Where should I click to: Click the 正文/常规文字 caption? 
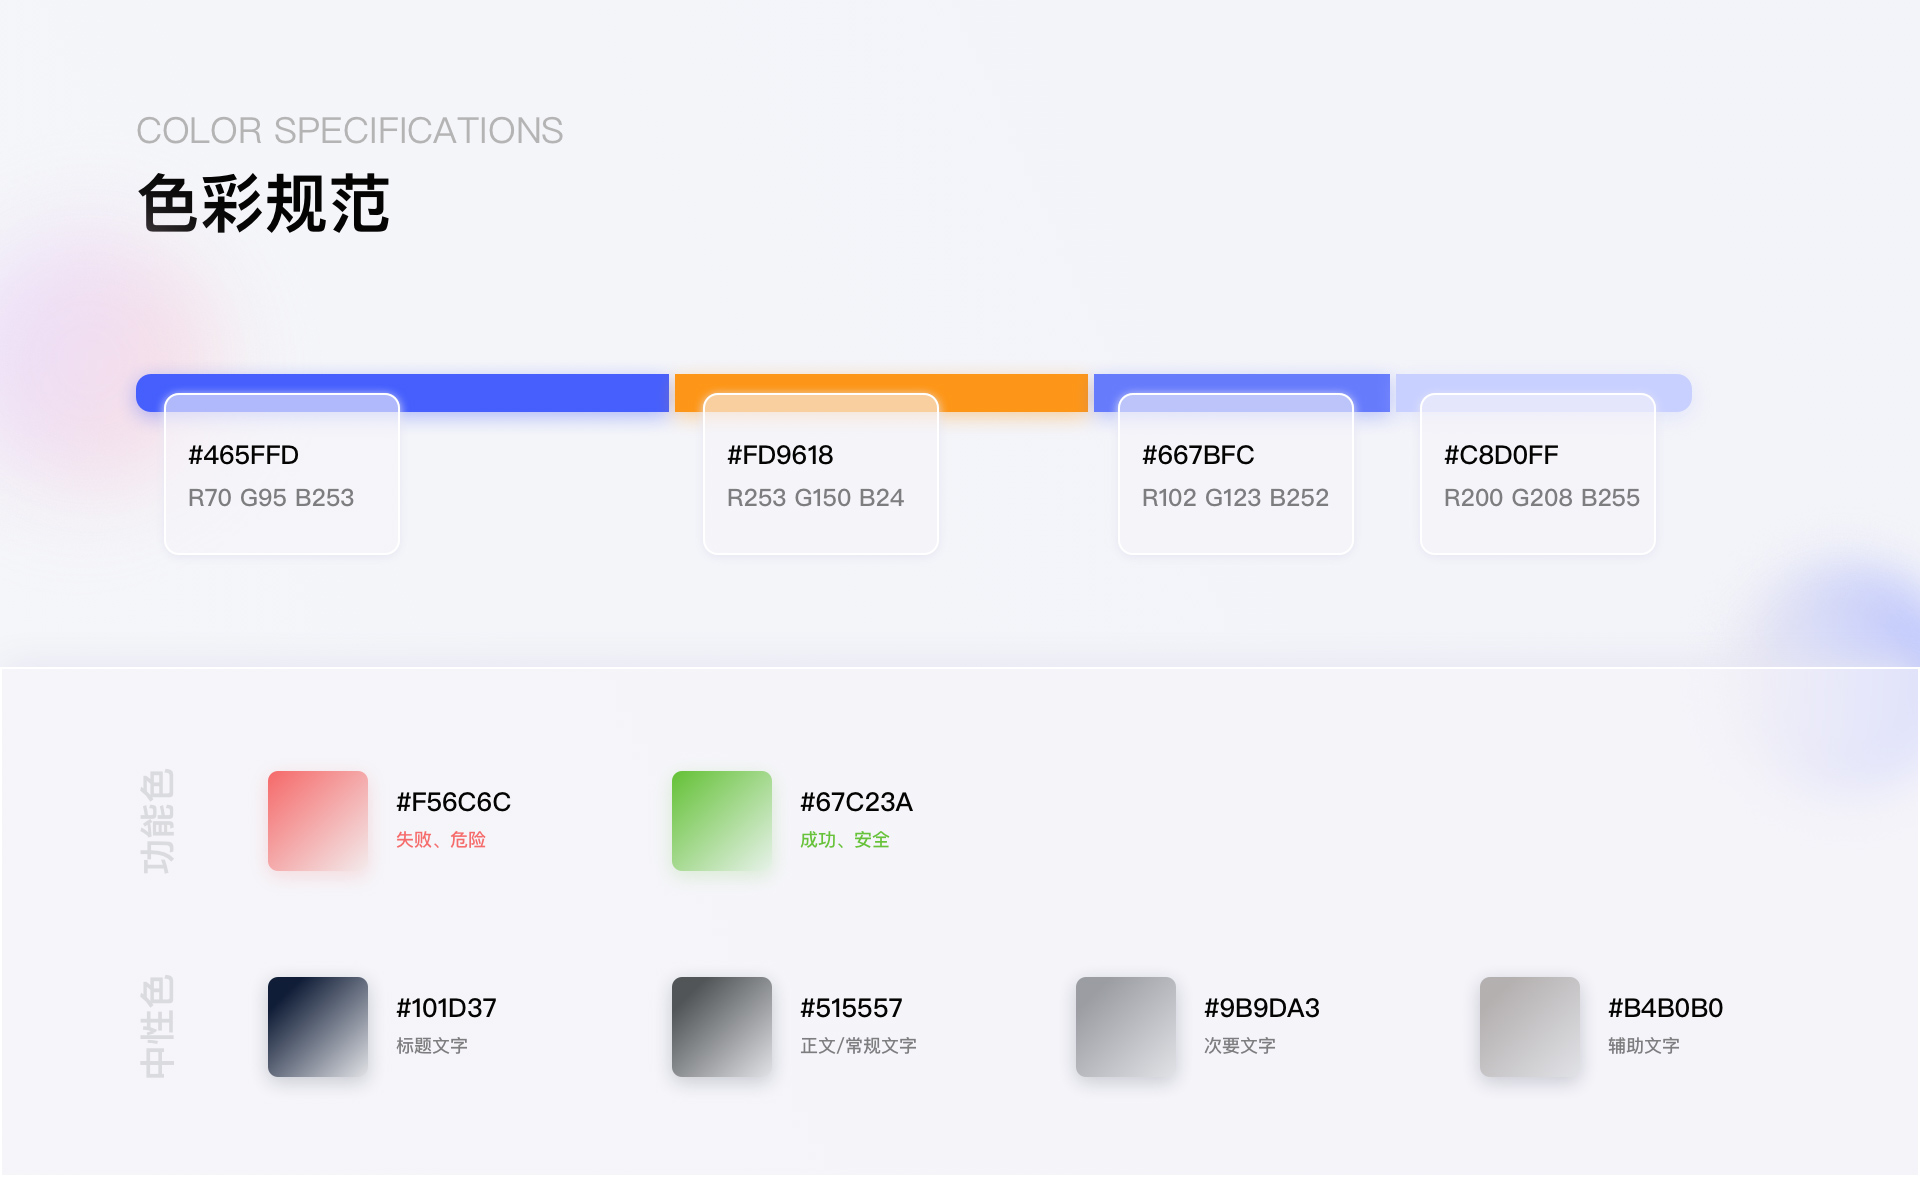pyautogui.click(x=858, y=1046)
